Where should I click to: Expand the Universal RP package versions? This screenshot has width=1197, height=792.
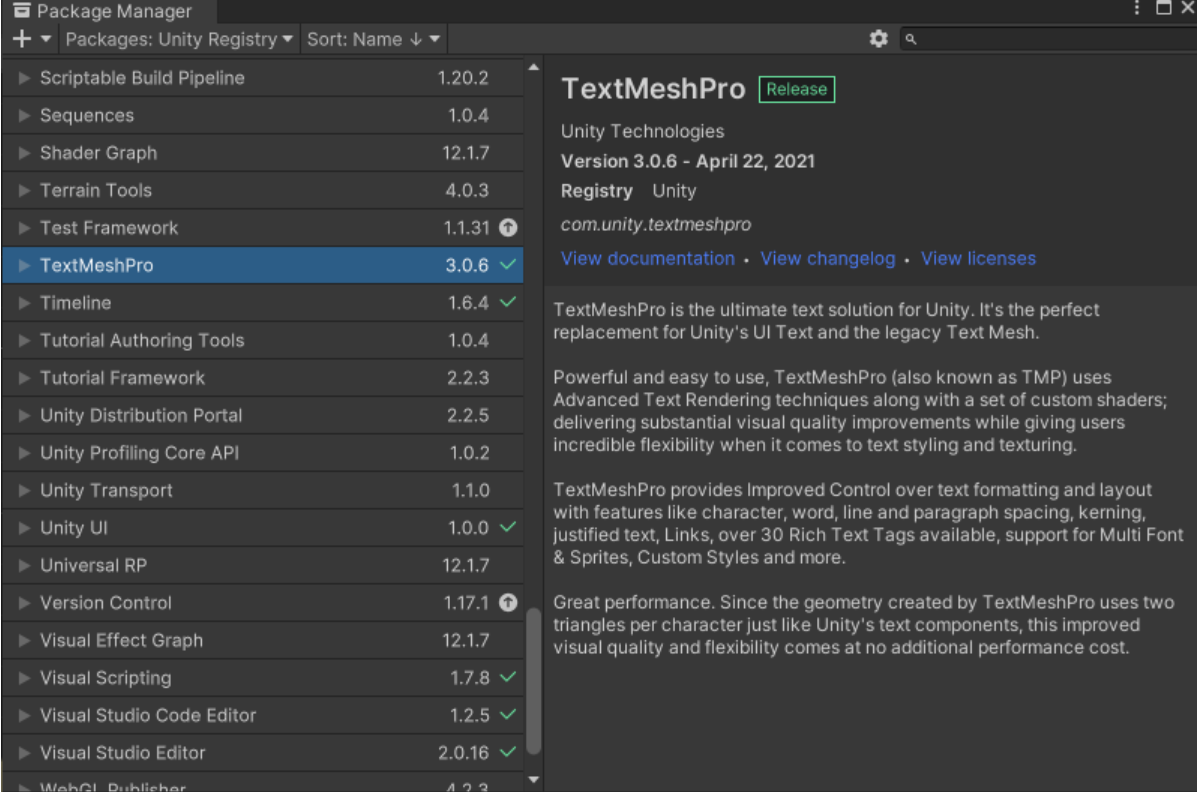click(24, 565)
